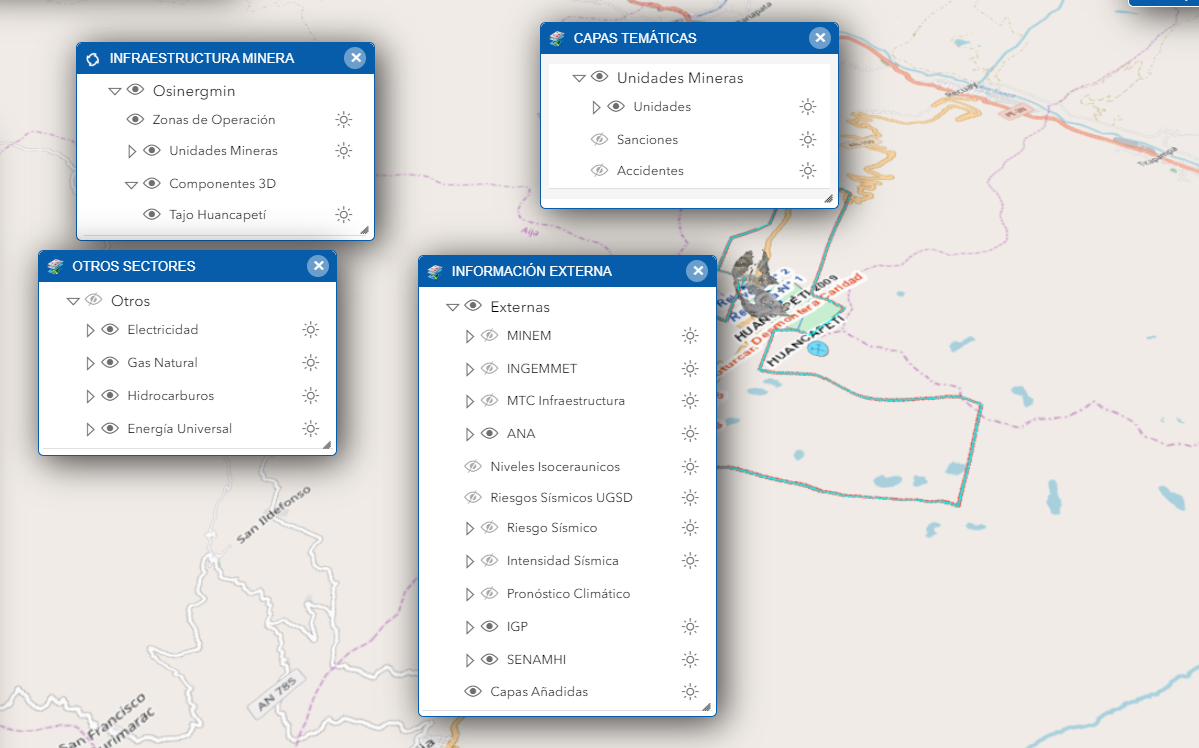Open settings sun icon for Zonas de Operación
This screenshot has width=1199, height=748.
(x=344, y=119)
